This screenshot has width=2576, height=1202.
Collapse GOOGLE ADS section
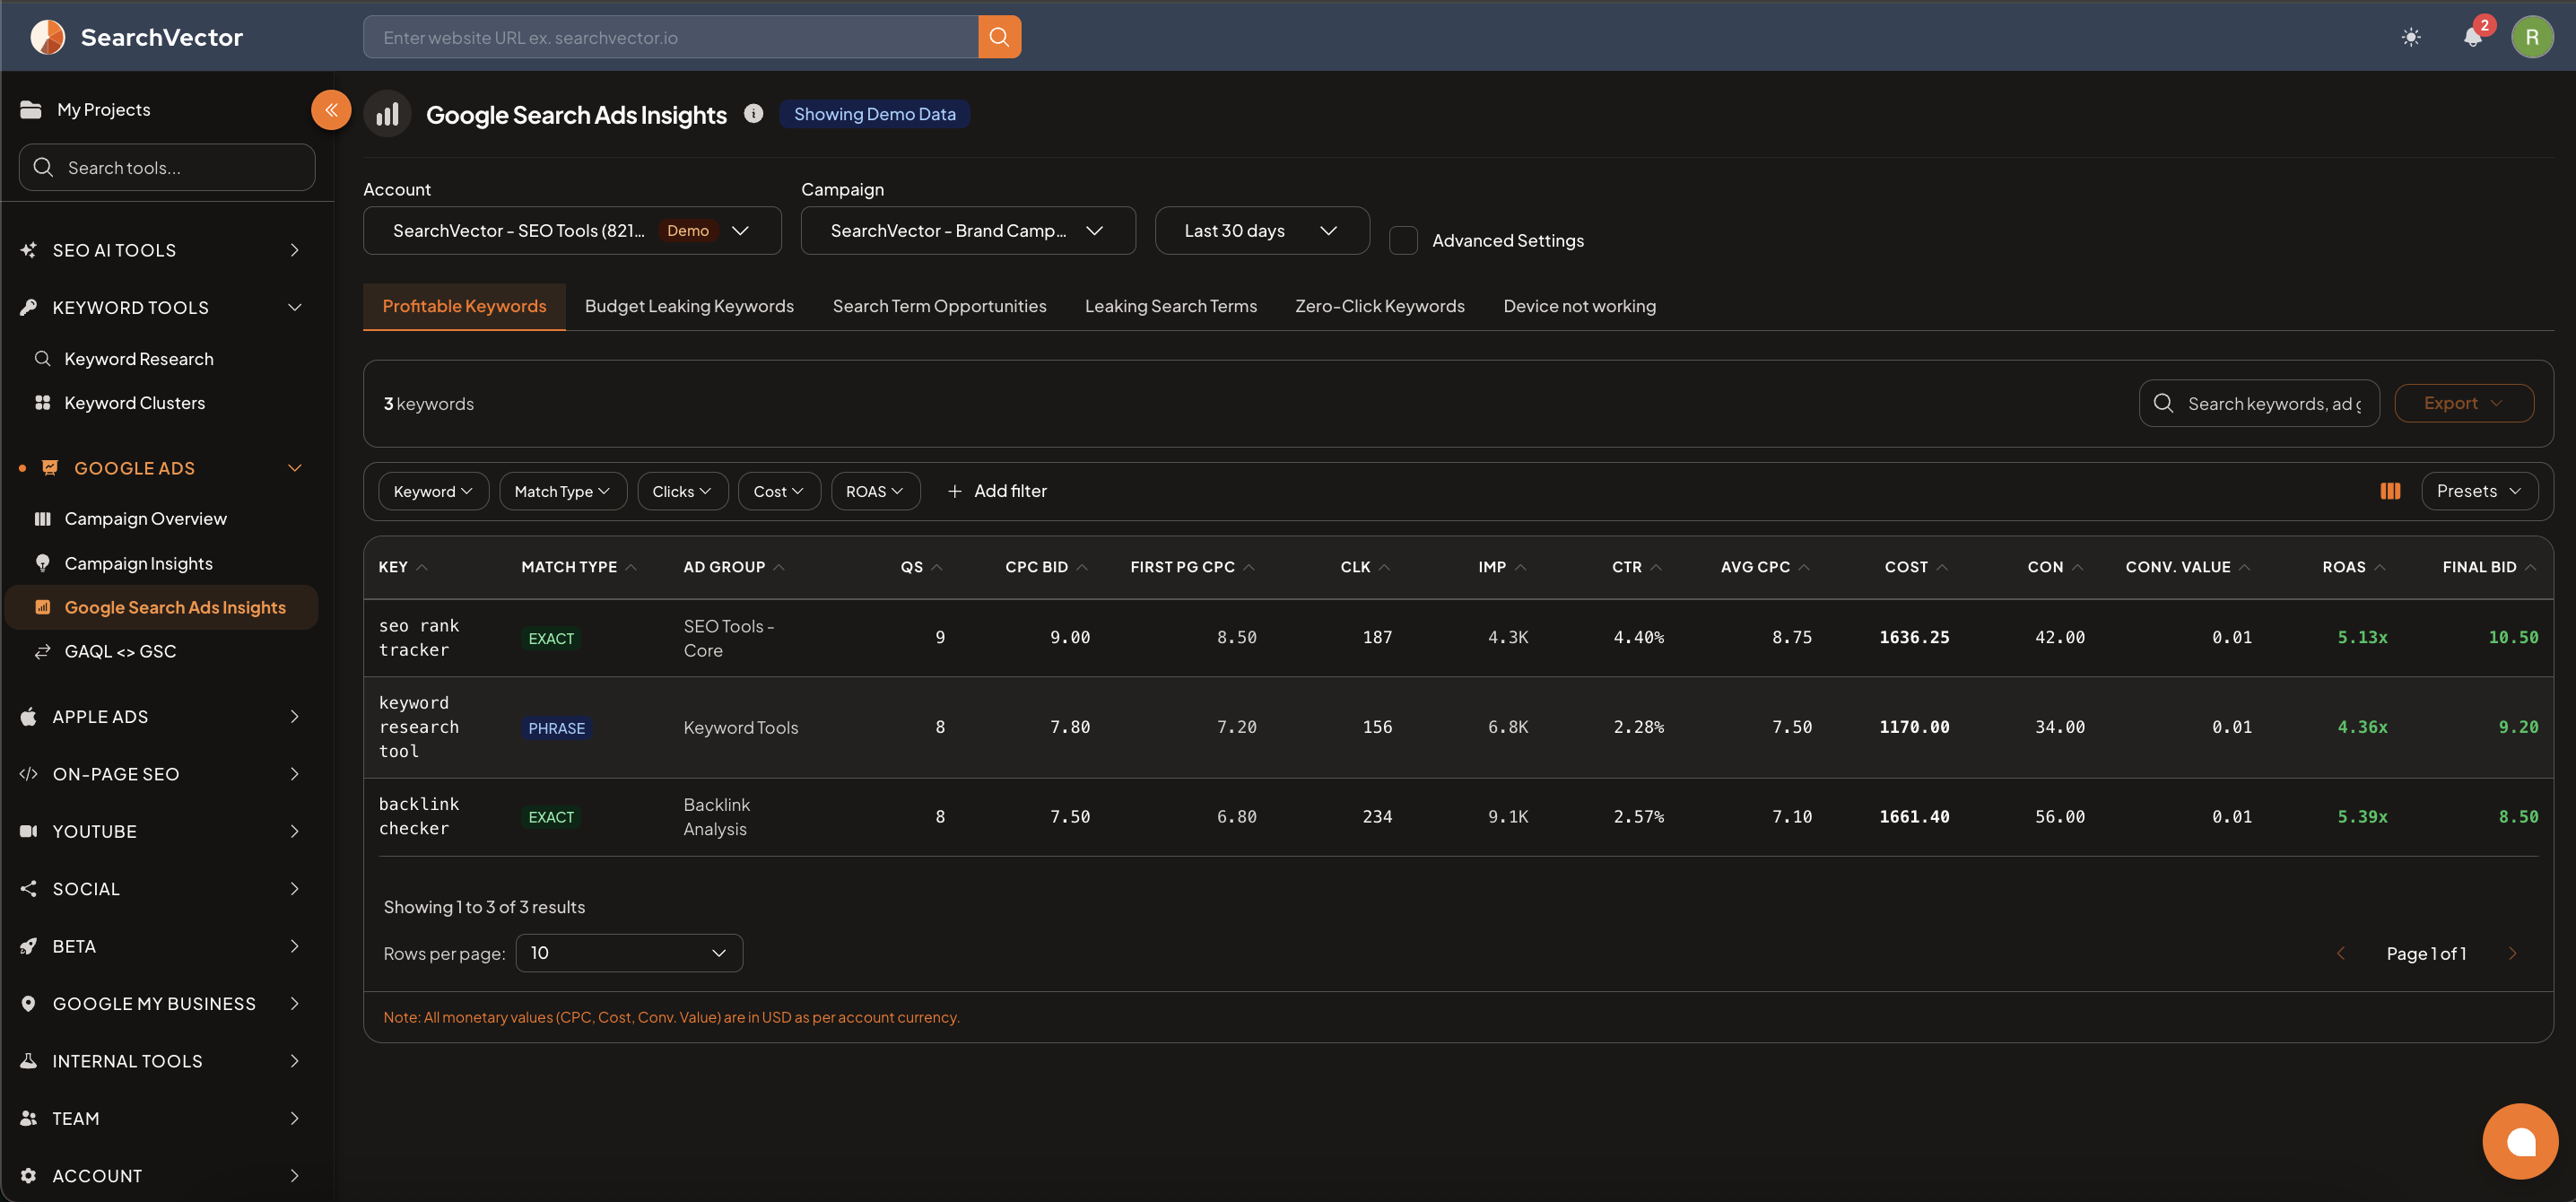pos(160,468)
